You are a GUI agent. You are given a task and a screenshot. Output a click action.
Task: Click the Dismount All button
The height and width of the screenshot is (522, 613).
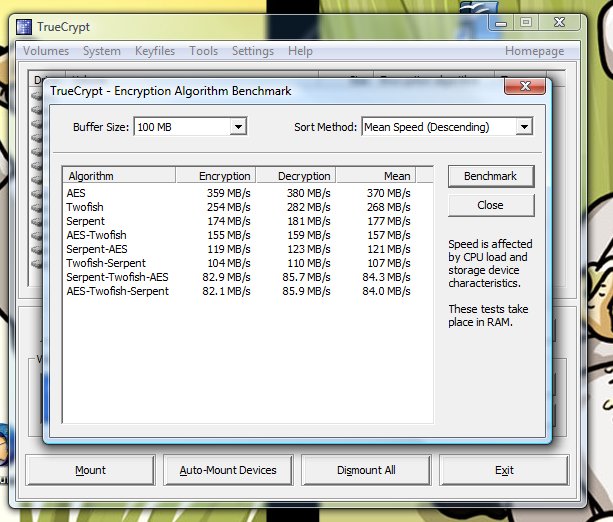point(366,470)
